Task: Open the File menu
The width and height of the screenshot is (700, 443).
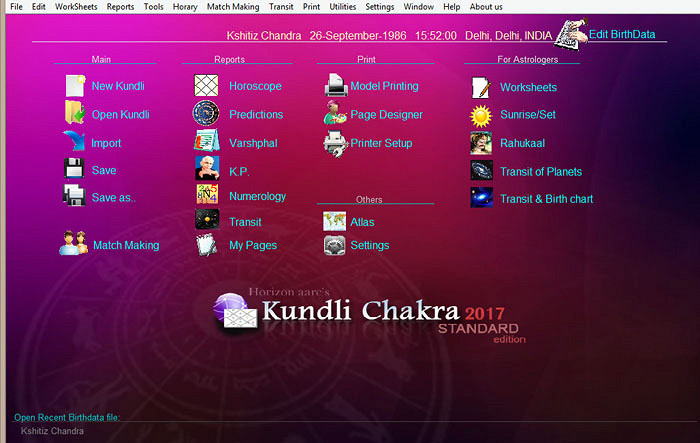Action: (17, 7)
